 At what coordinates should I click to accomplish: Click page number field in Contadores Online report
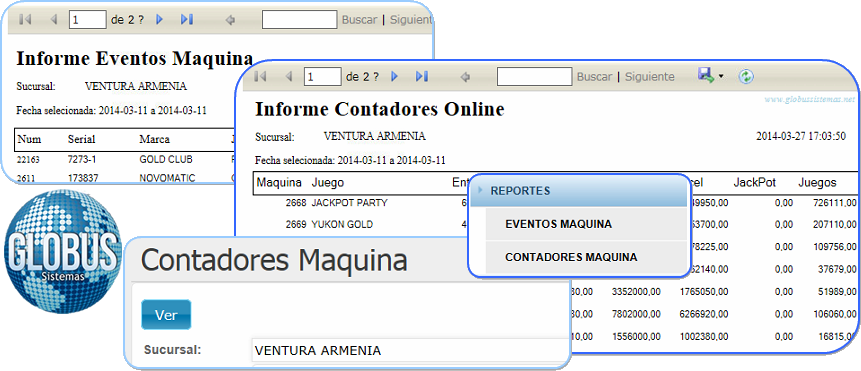[322, 77]
